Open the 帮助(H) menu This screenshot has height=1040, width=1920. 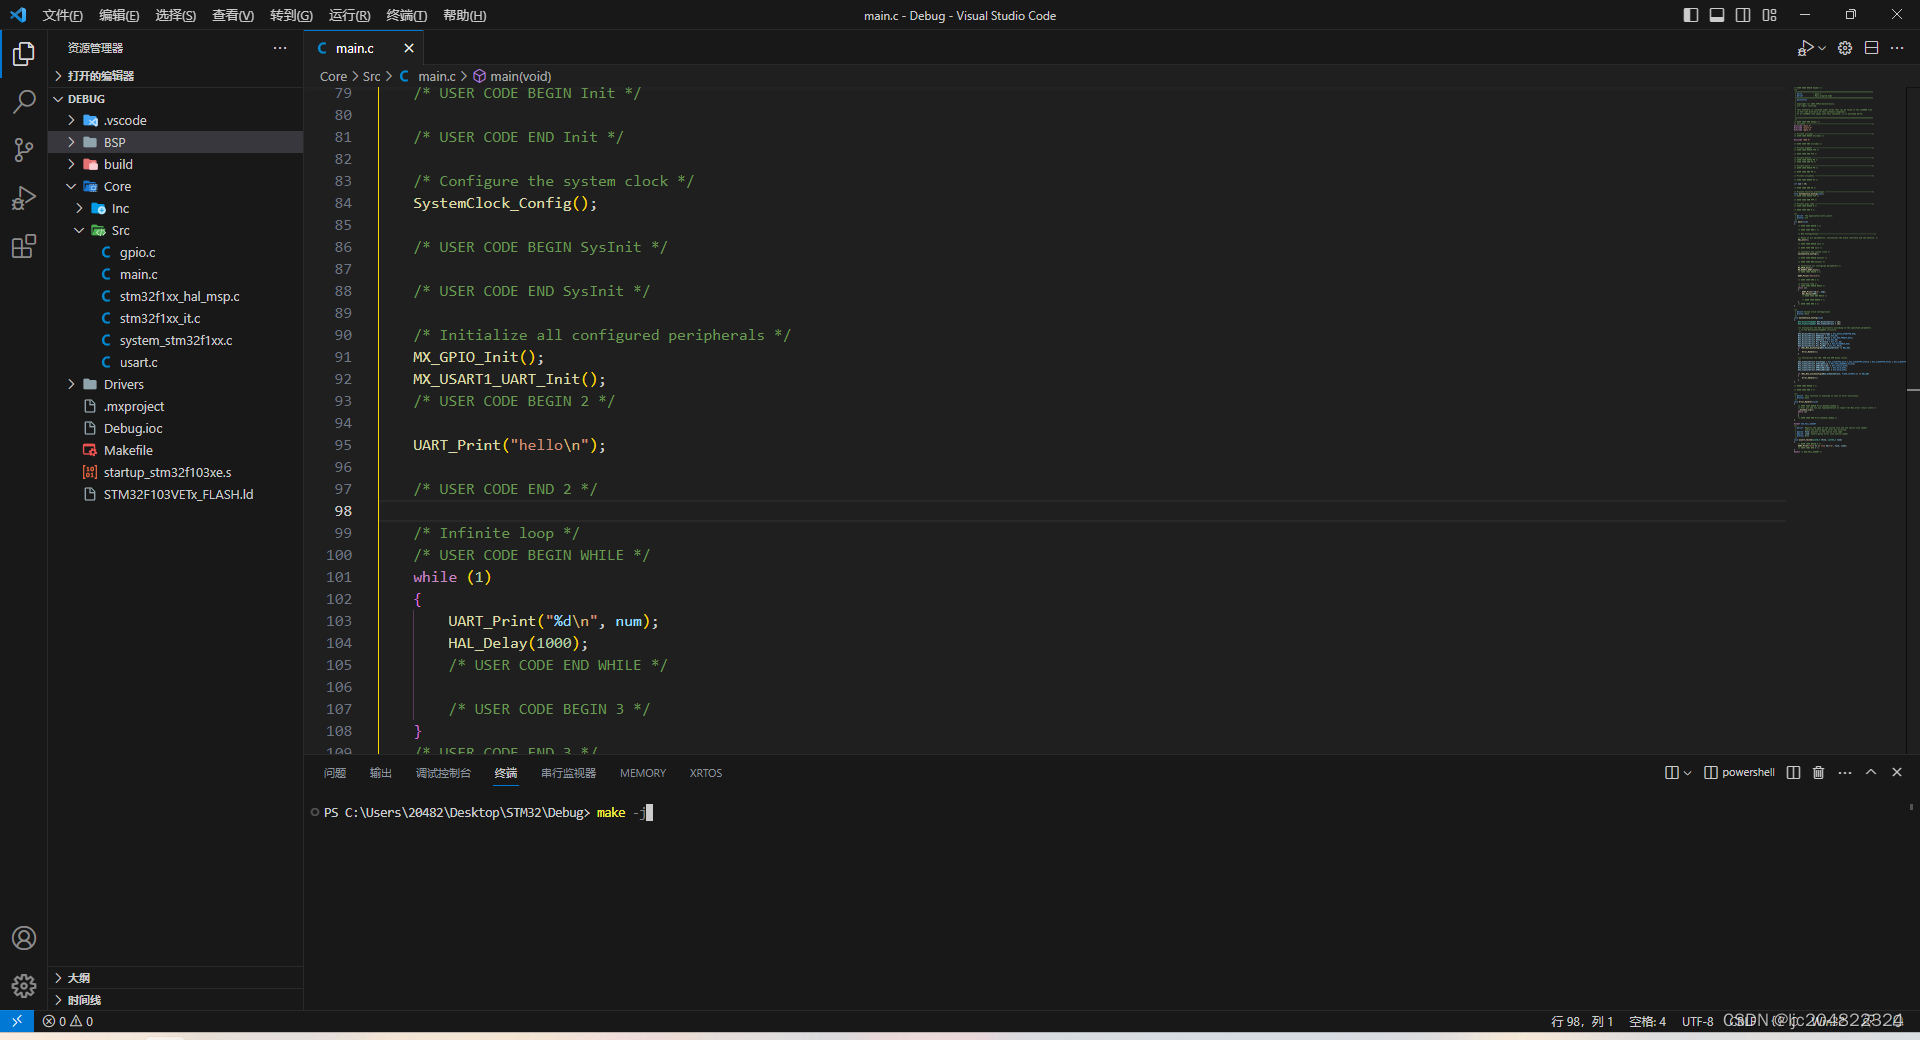coord(464,15)
